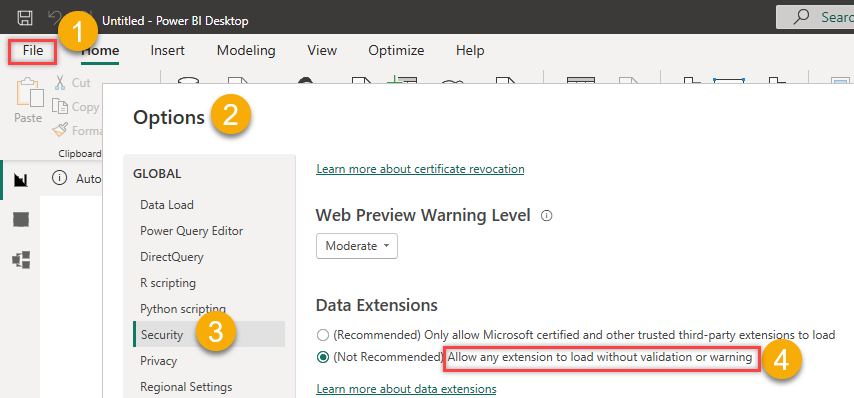854x398 pixels.
Task: Select Not Recommended allow any extension radio
Action: coord(323,357)
